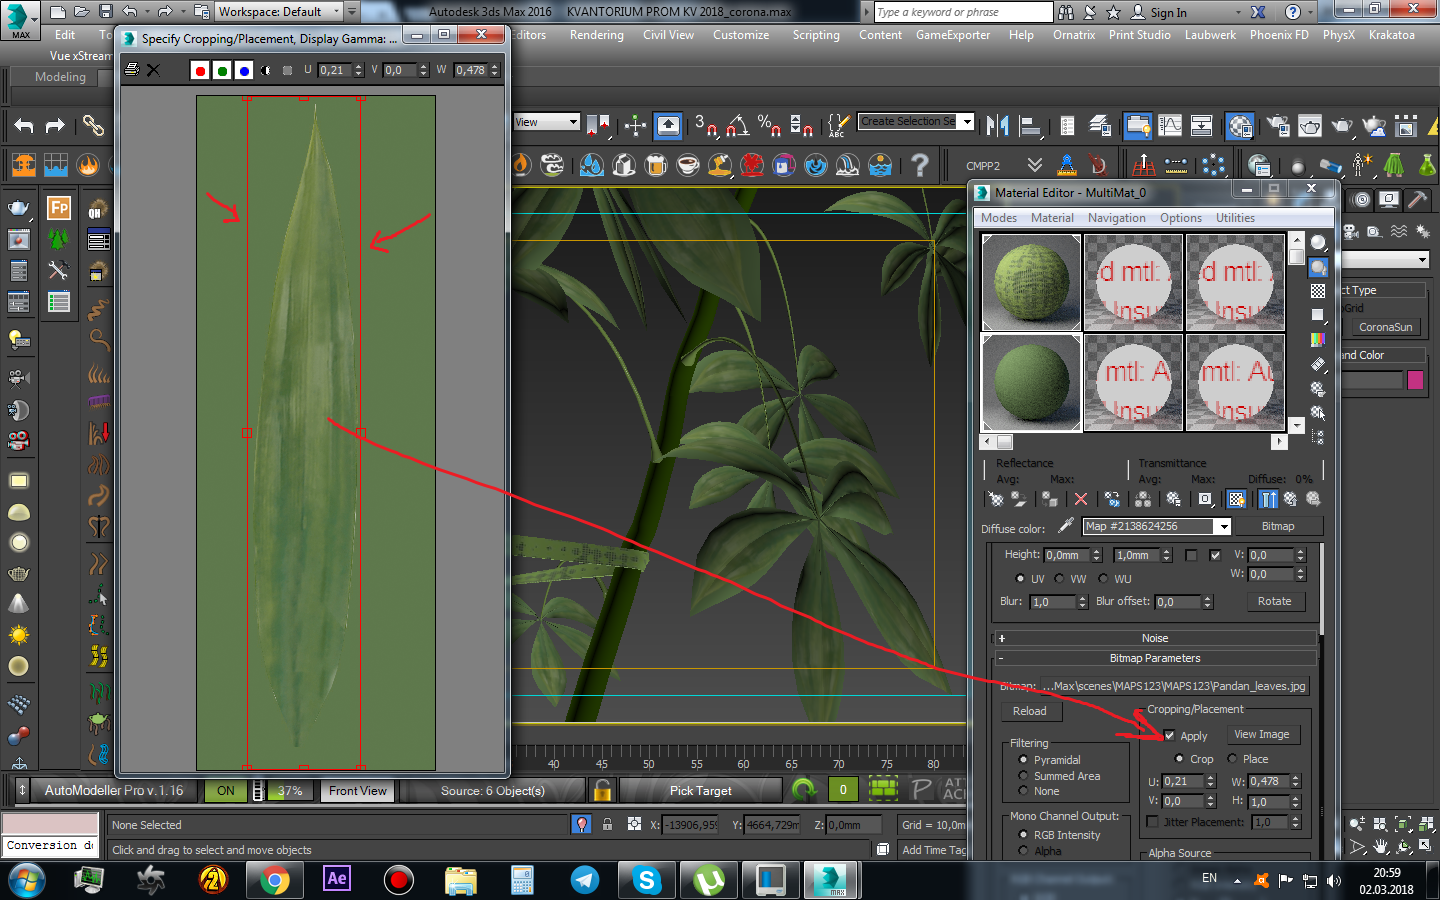Screen dimensions: 1440x900
Task: Expand the Noise rollout
Action: click(x=1155, y=638)
